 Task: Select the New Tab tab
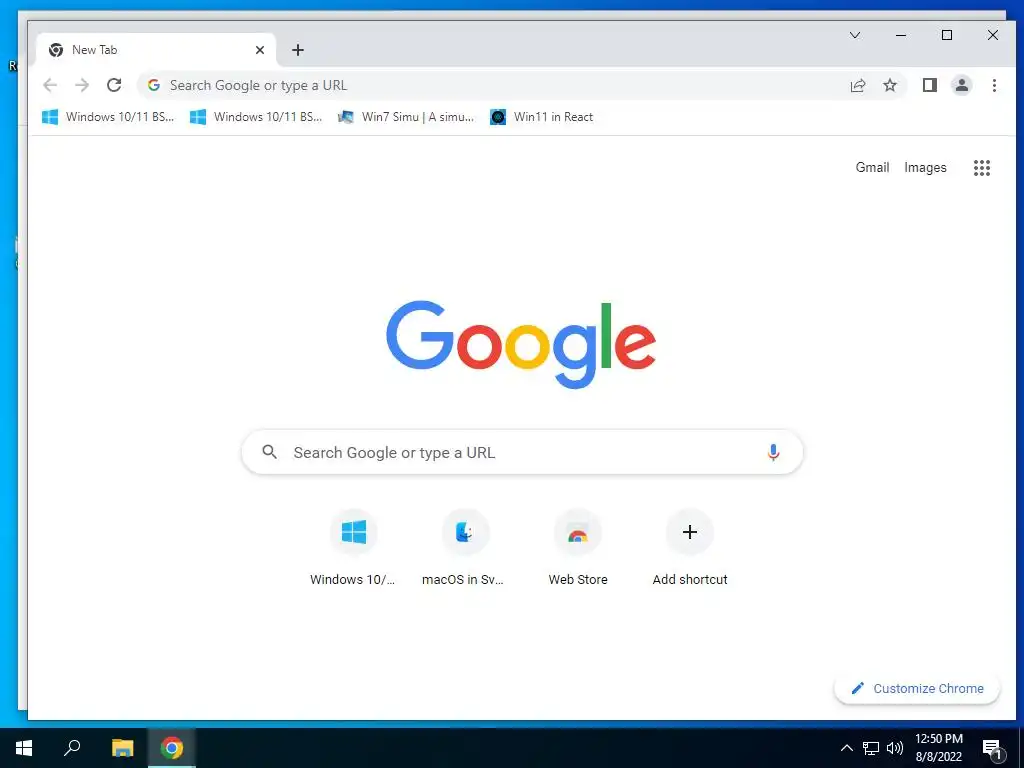[157, 50]
